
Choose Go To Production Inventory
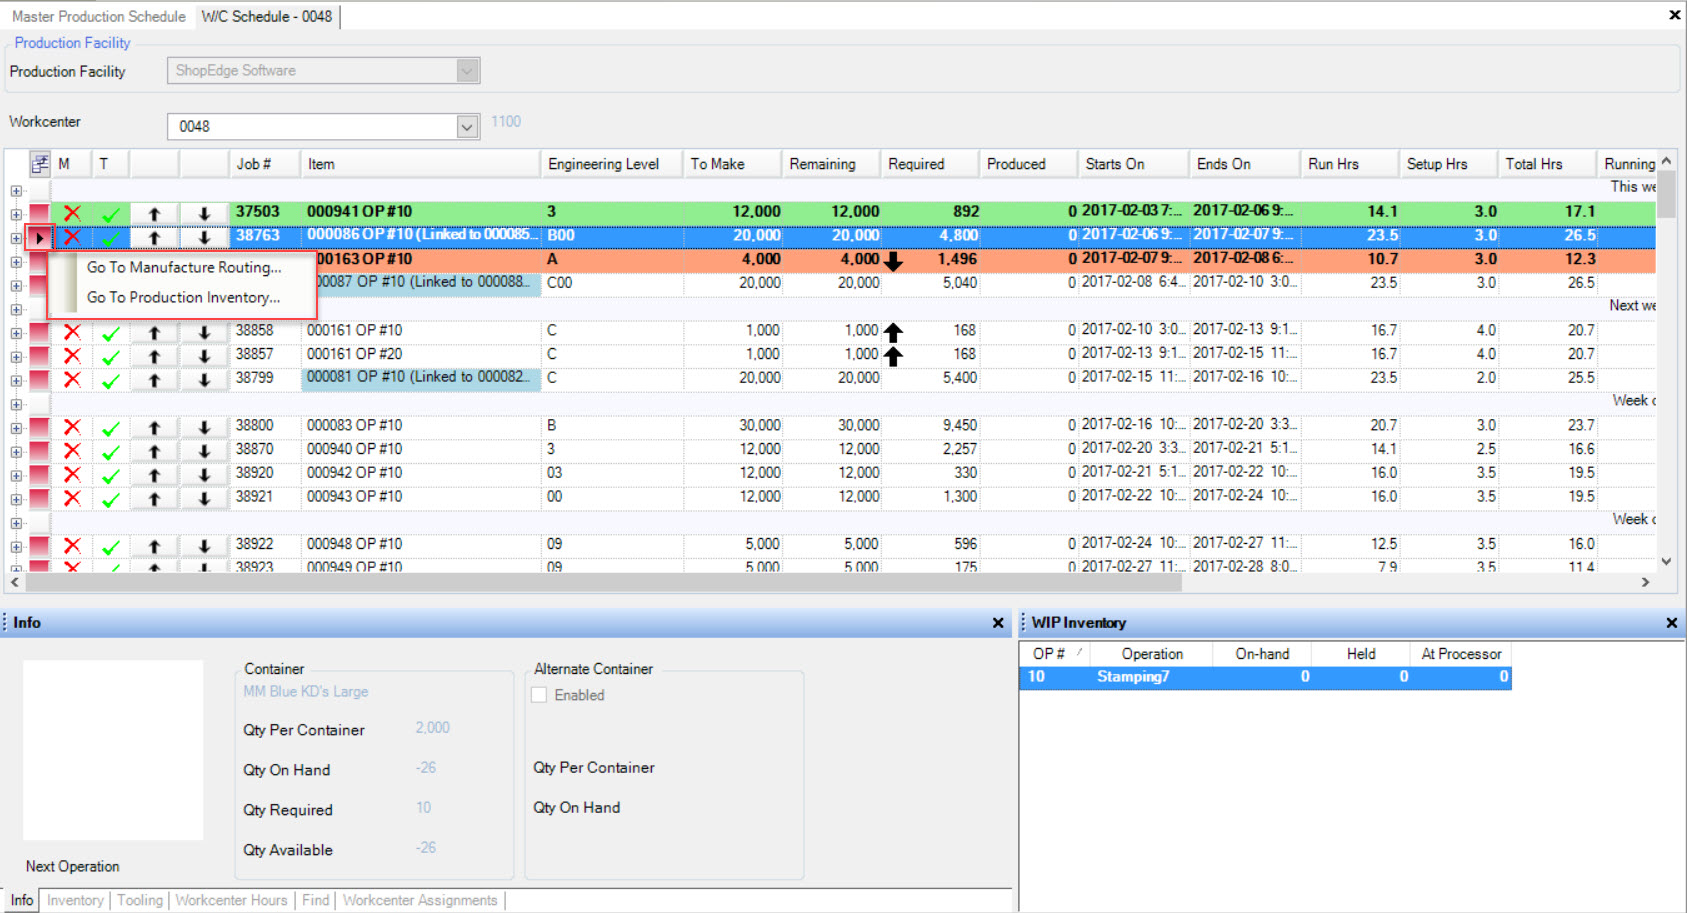pos(183,298)
